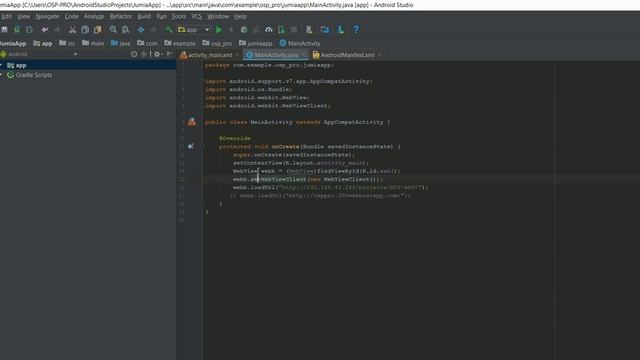Open the Run menu

(x=161, y=16)
